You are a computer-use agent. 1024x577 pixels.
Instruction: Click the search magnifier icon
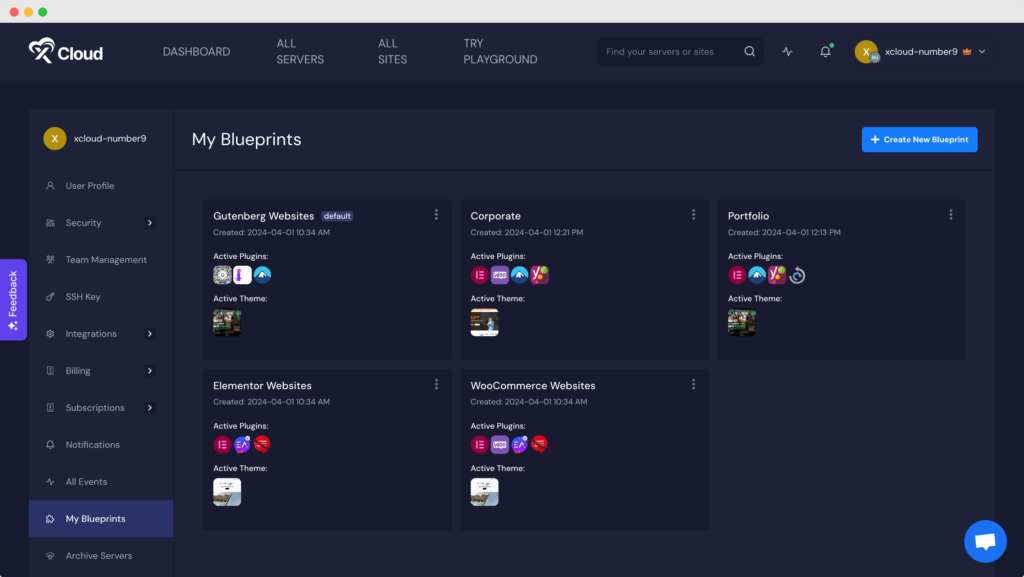(x=749, y=51)
